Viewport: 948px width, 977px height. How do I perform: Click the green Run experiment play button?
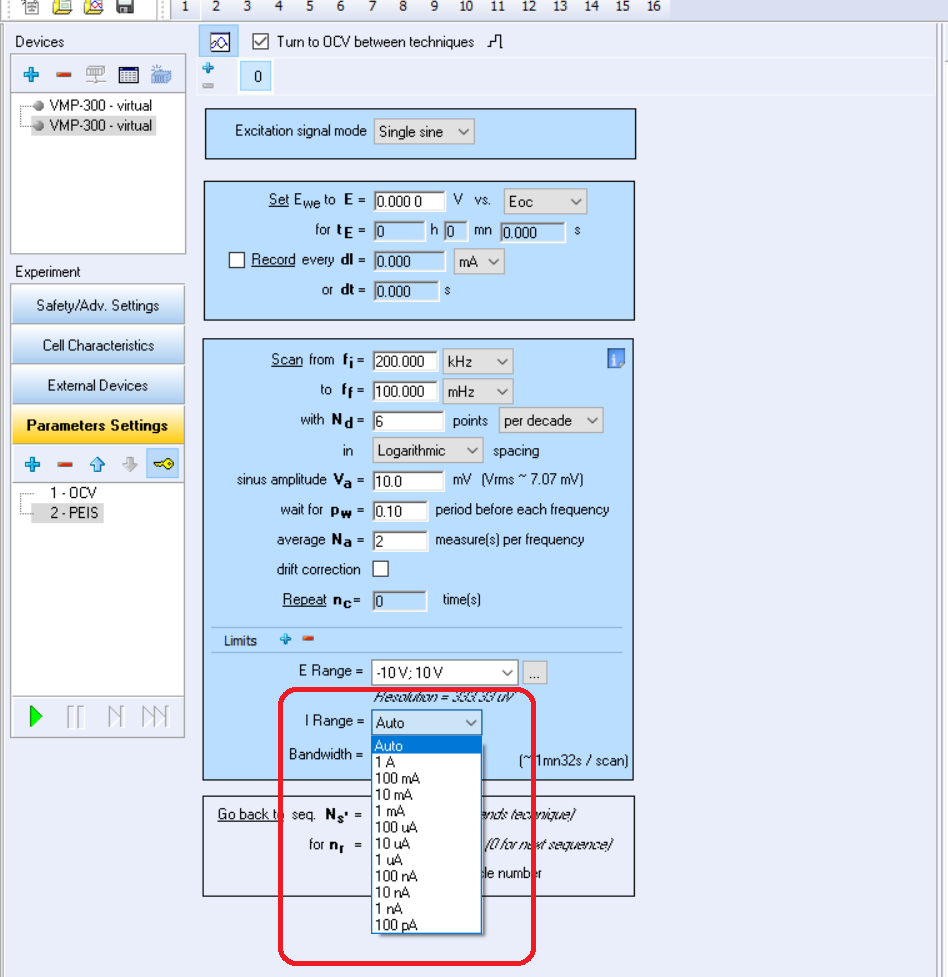pos(36,716)
